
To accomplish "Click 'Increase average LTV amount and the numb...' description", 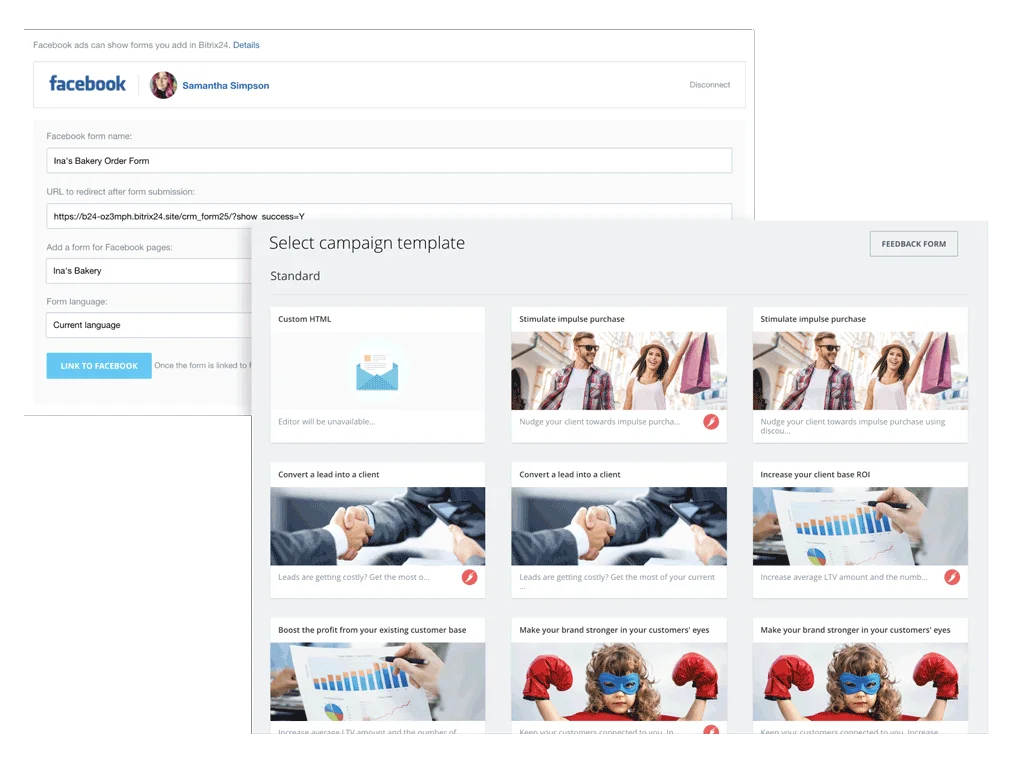I will (844, 577).
